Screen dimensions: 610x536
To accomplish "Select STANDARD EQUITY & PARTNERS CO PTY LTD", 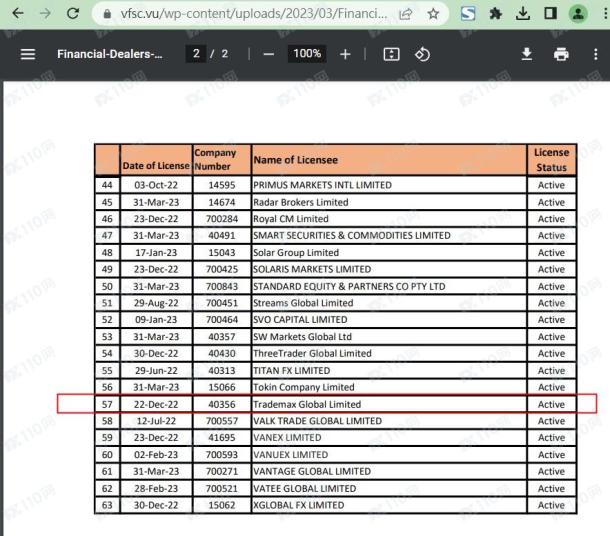I will [349, 287].
